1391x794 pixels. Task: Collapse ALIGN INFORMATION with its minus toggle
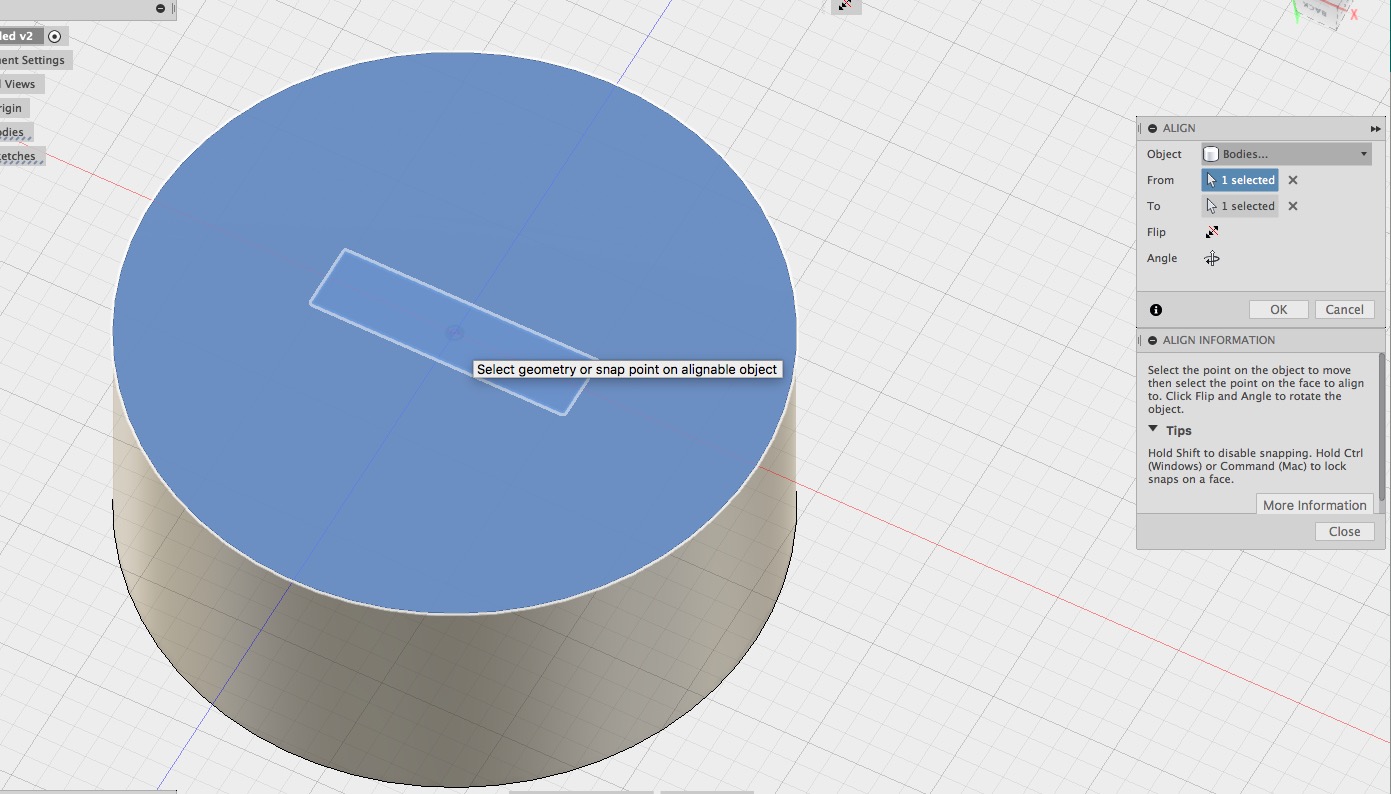(x=1152, y=340)
